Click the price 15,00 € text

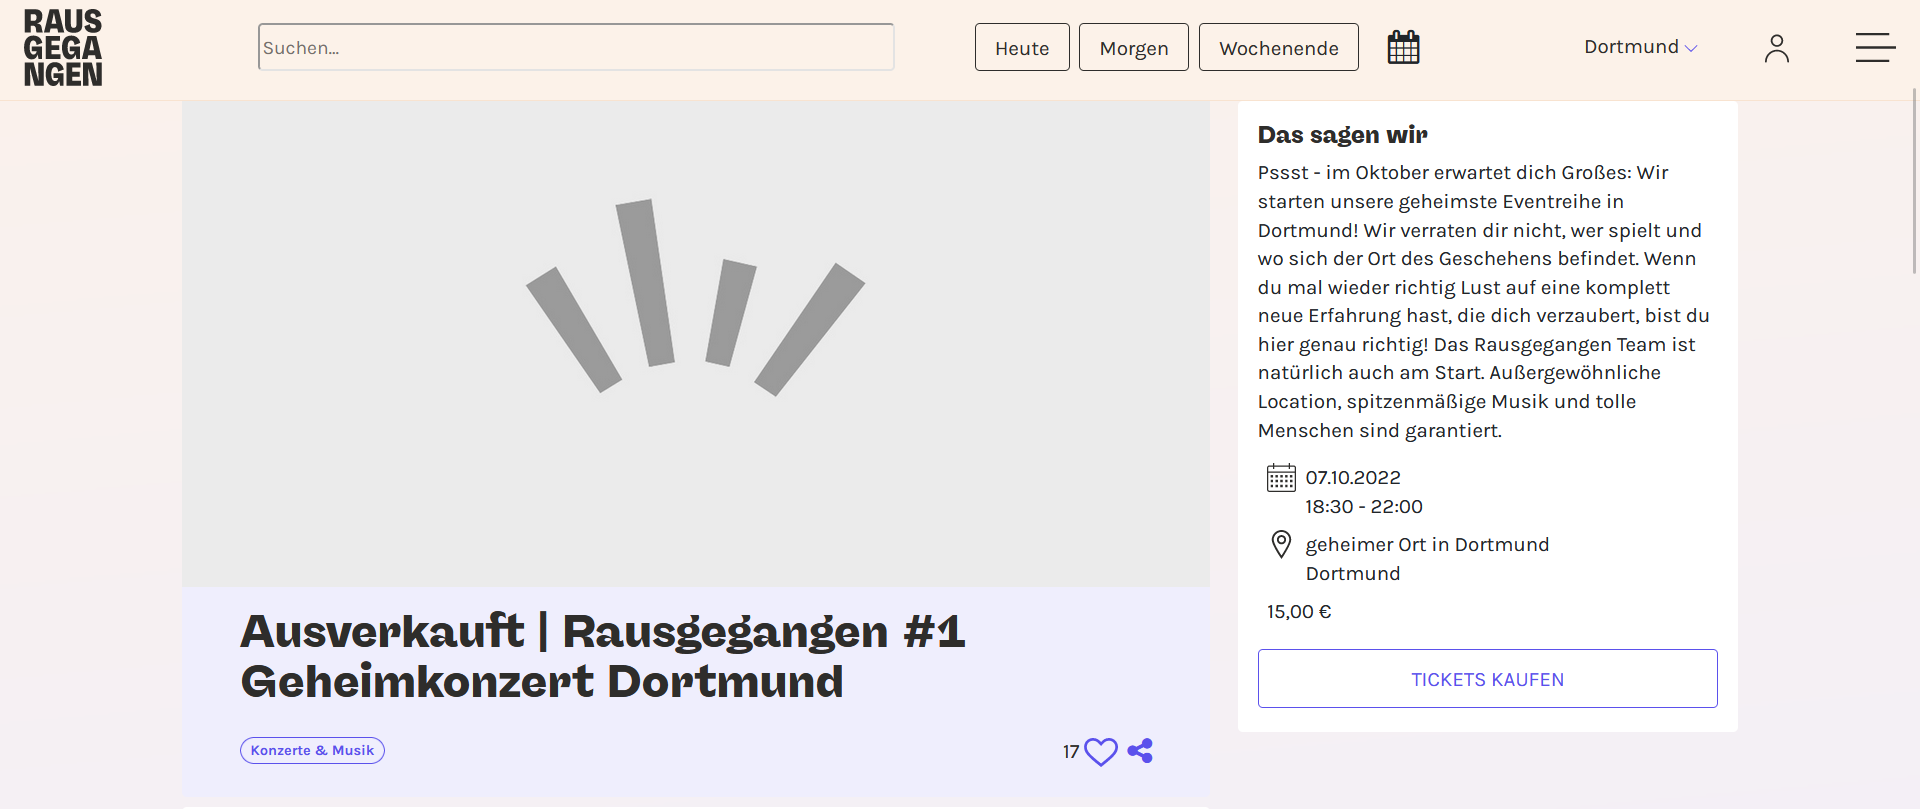1299,612
